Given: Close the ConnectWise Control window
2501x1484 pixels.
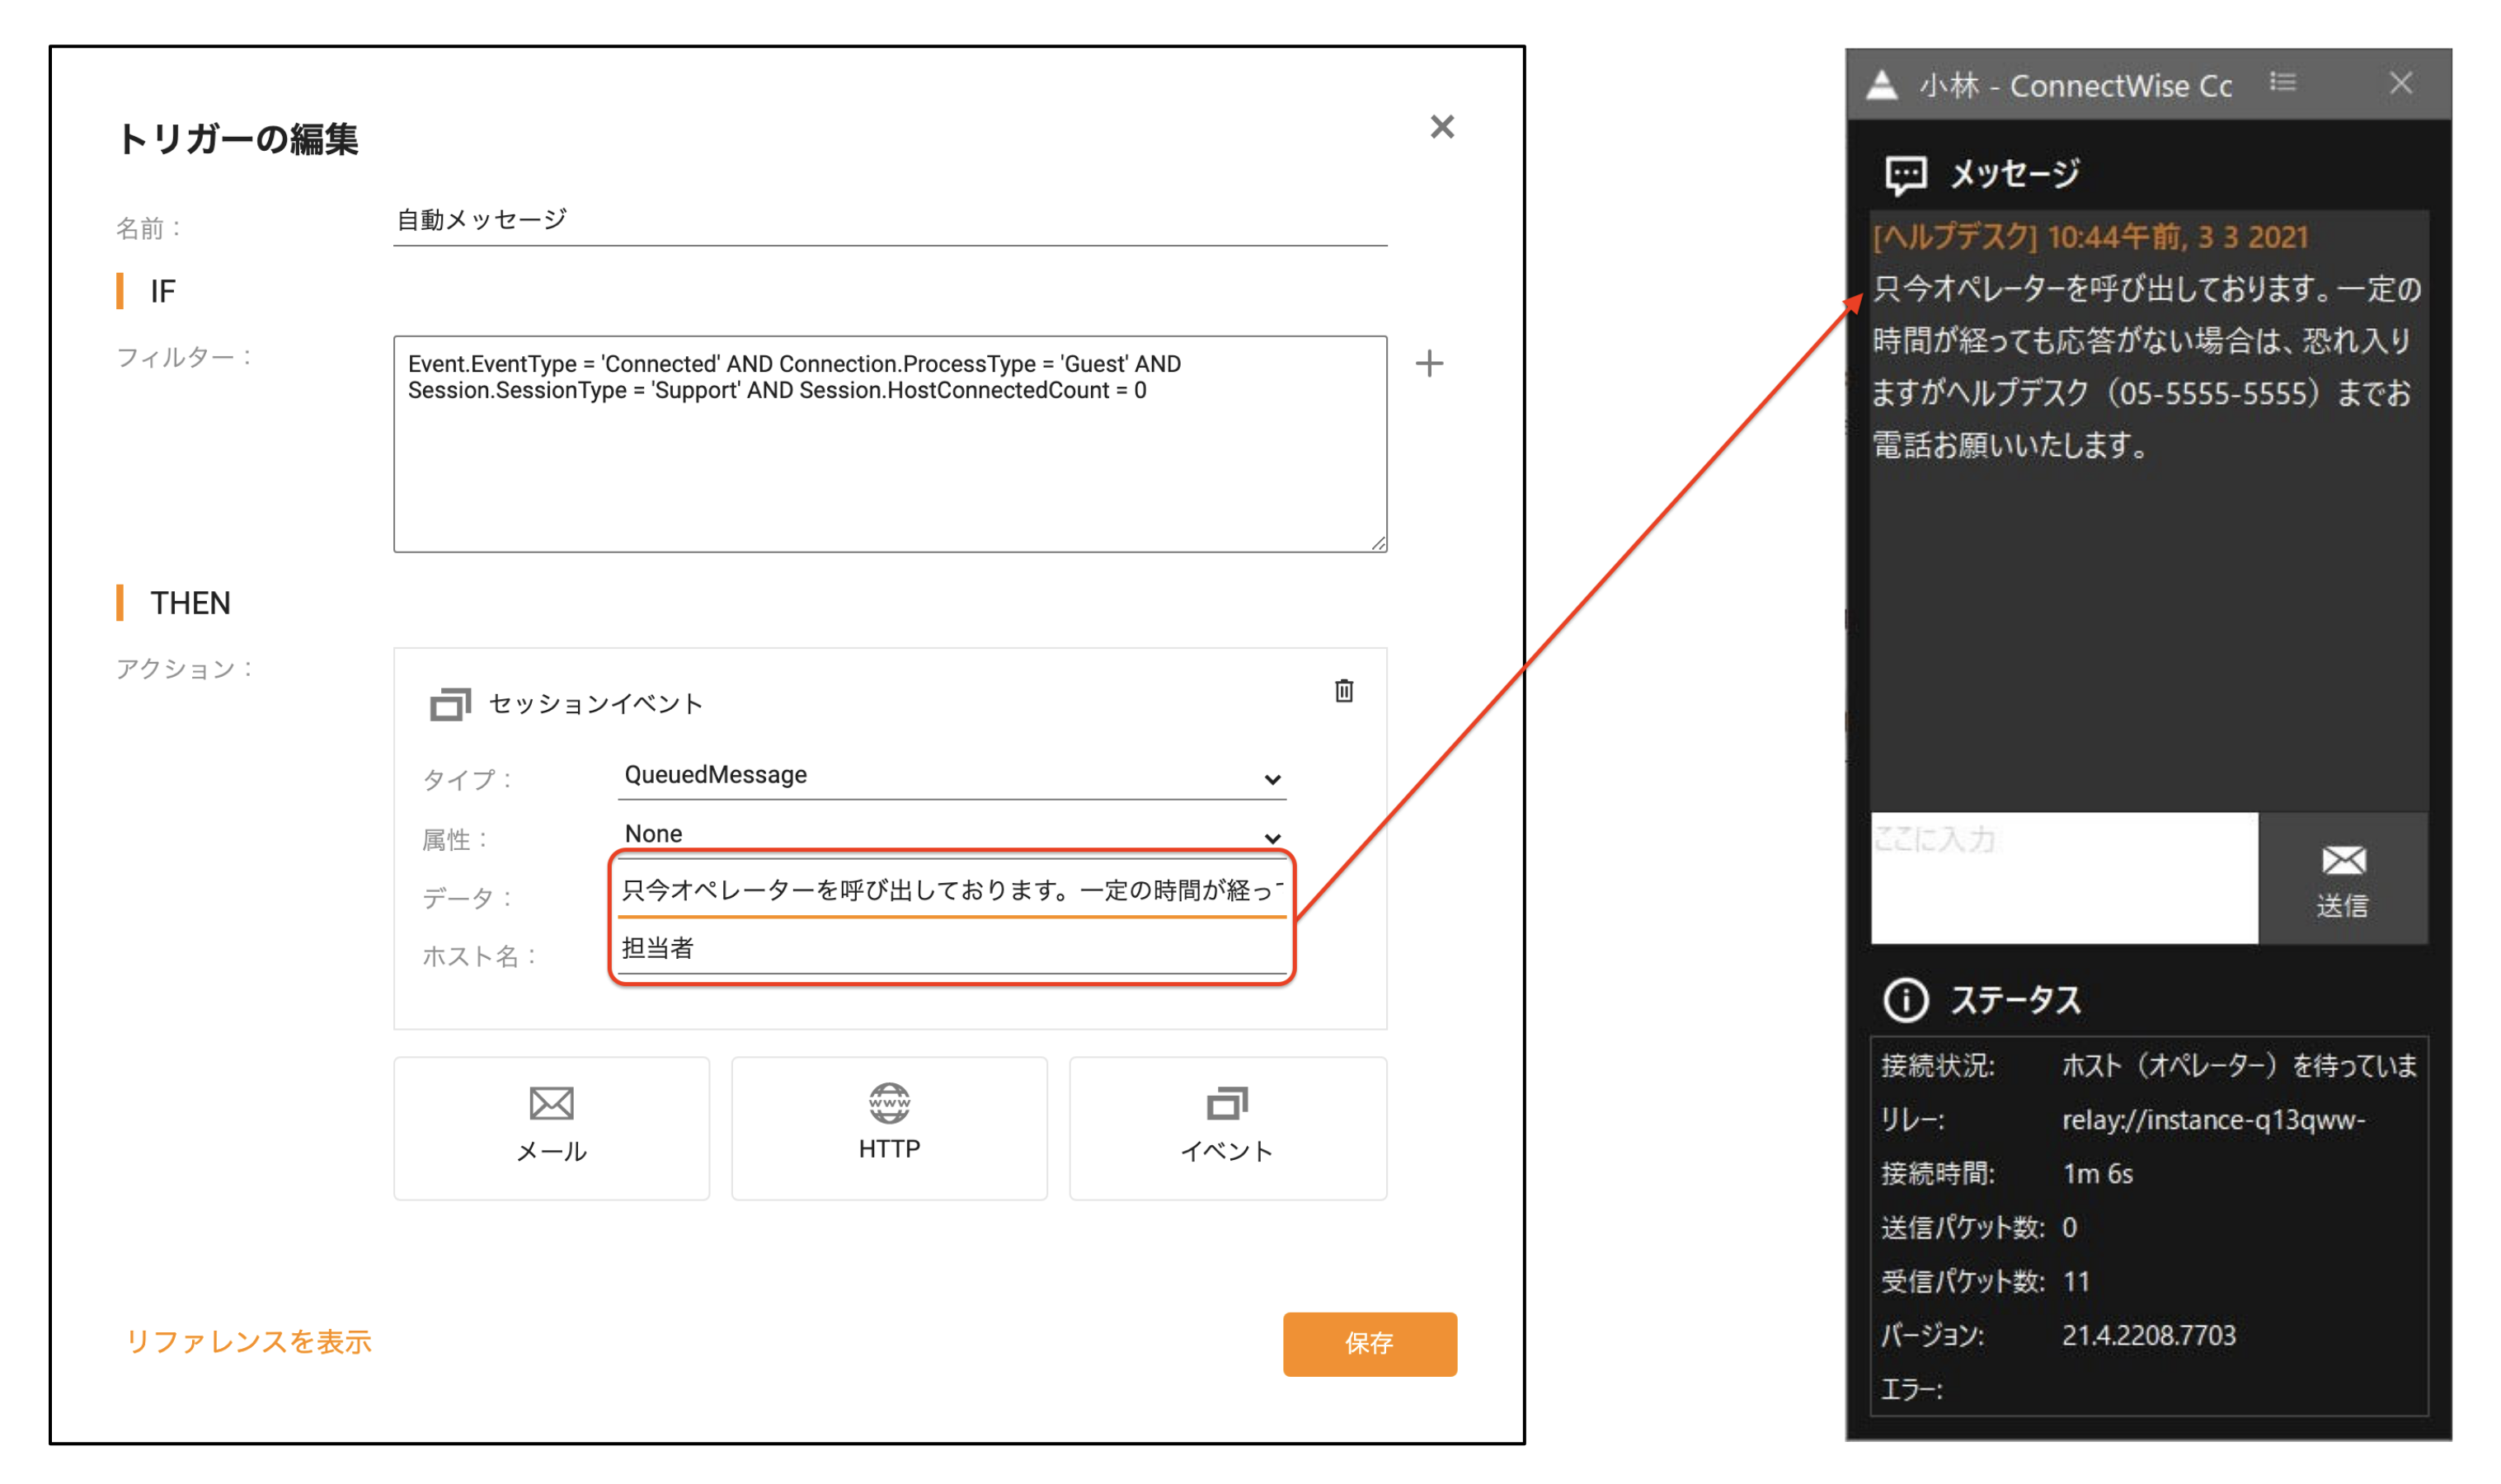Looking at the screenshot, I should coord(2400,83).
